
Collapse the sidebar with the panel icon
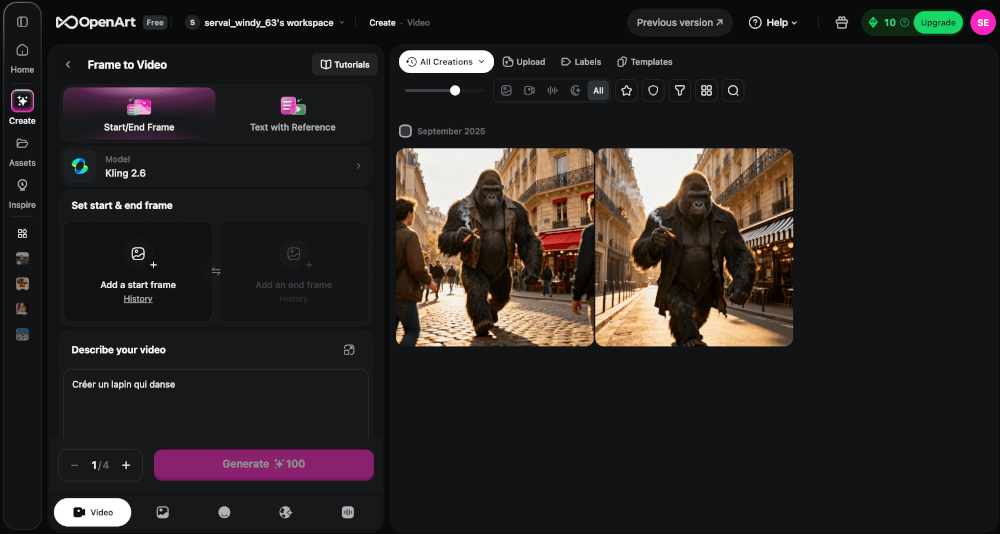tap(22, 22)
